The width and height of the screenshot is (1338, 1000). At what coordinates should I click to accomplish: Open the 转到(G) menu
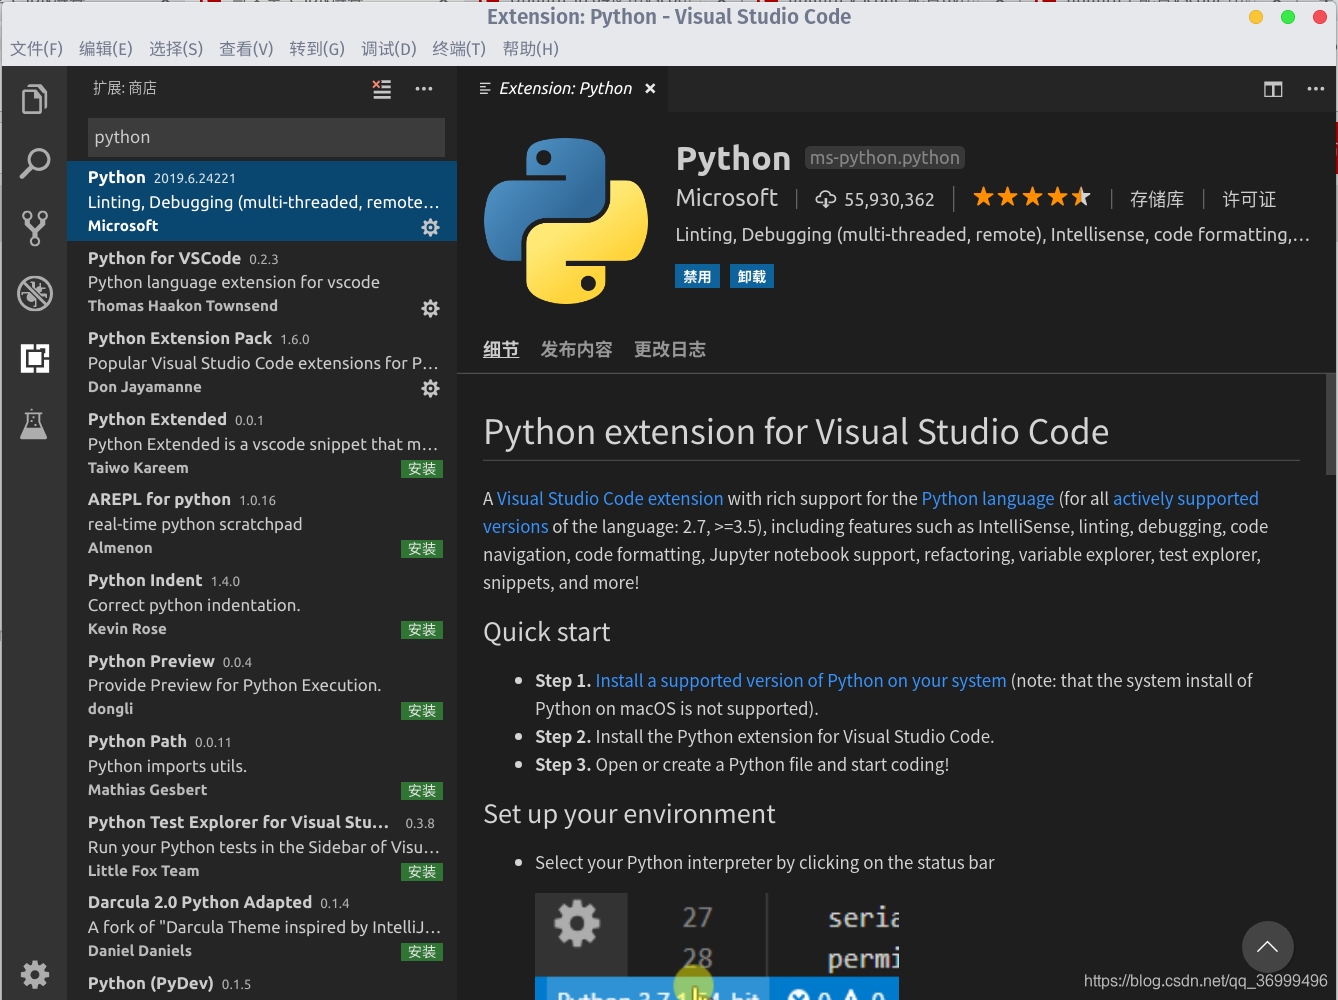pyautogui.click(x=317, y=49)
